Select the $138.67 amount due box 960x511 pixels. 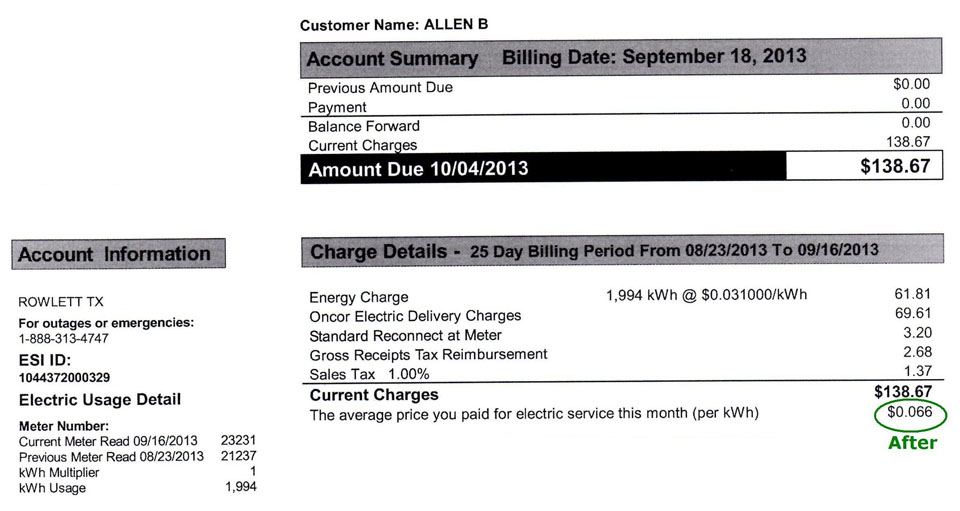(865, 167)
